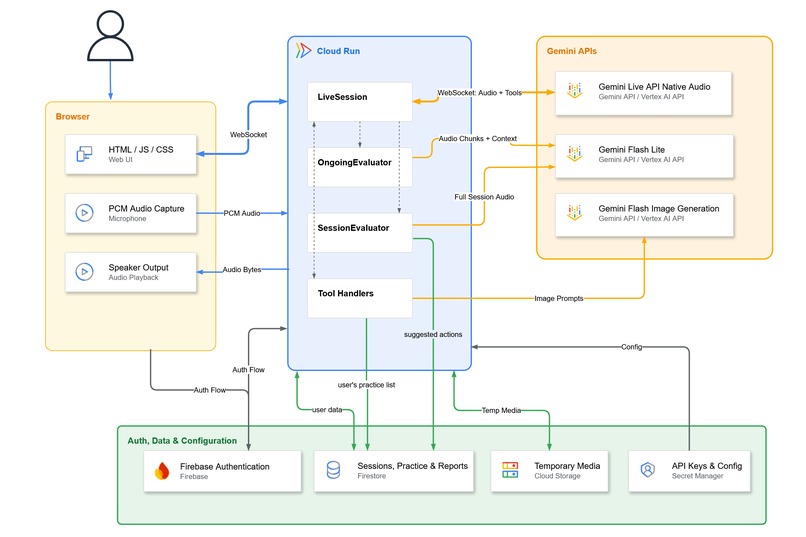806x537 pixels.
Task: Click the Cloud Storage Temporary Media icon
Action: point(510,470)
